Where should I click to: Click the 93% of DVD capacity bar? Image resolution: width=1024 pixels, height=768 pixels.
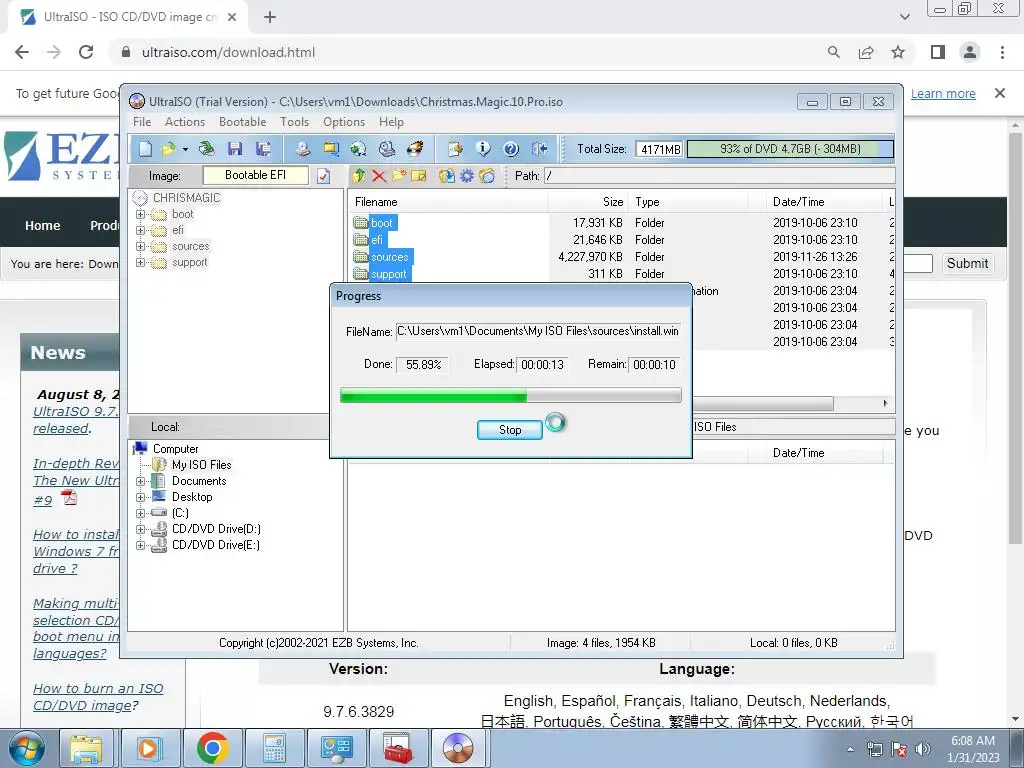[x=790, y=149]
